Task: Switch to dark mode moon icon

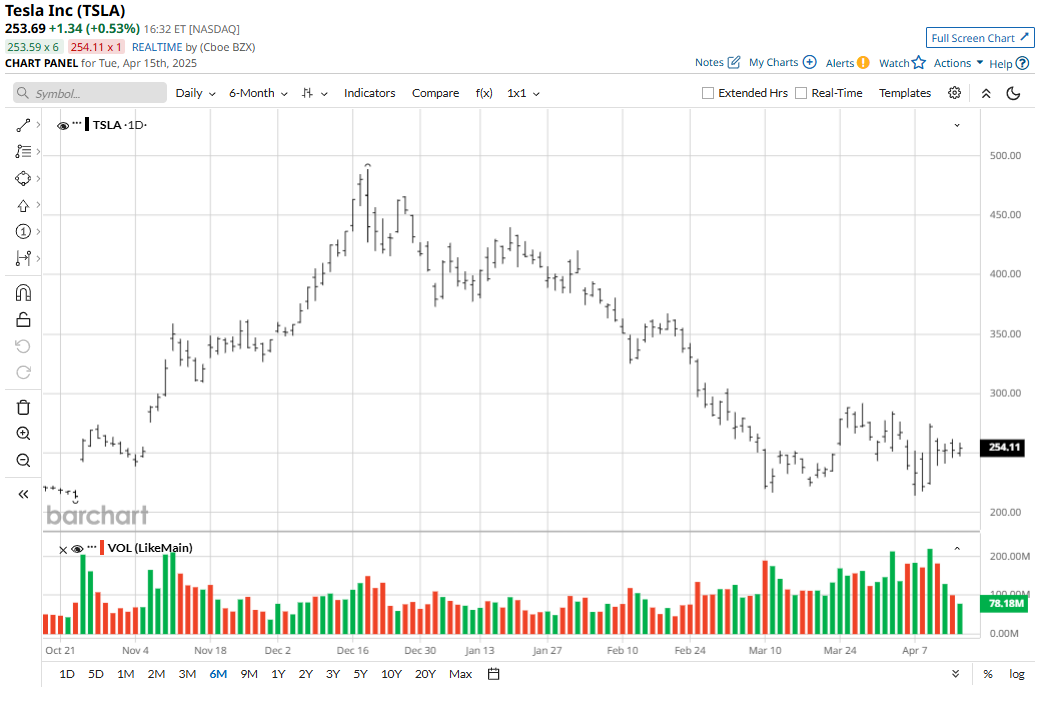Action: point(1013,94)
